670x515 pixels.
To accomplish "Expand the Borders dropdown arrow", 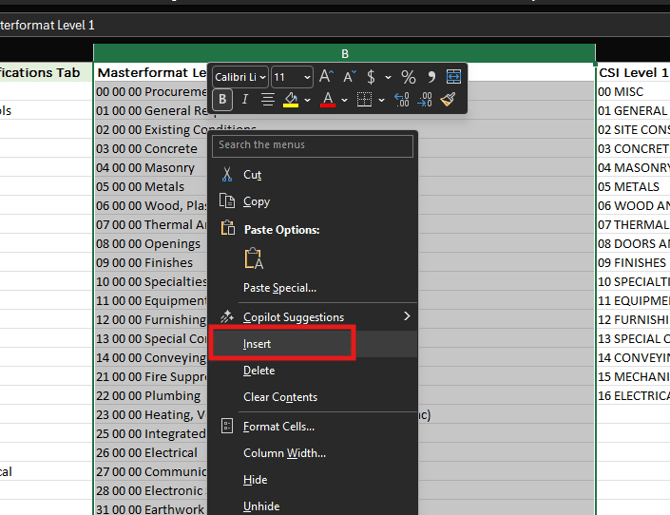I will point(381,100).
